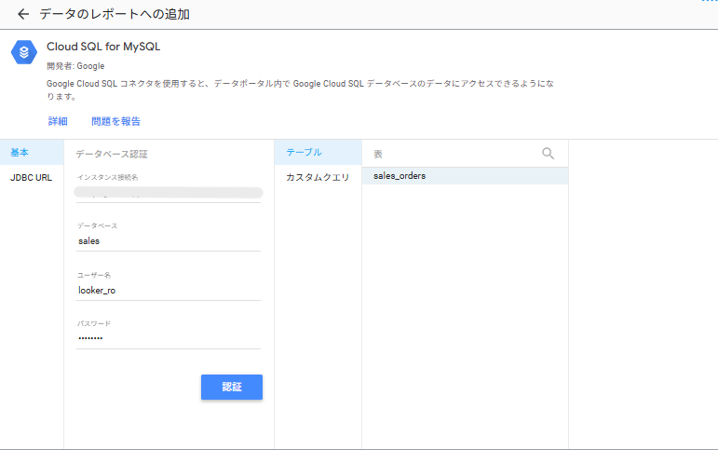The height and width of the screenshot is (450, 718).
Task: Click the 開発者: Google text
Action: point(76,66)
